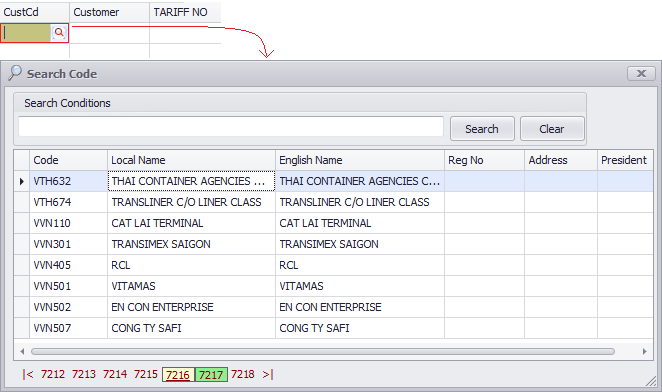
Task: Click the magnifier lookup icon in CustCd cell
Action: point(59,33)
